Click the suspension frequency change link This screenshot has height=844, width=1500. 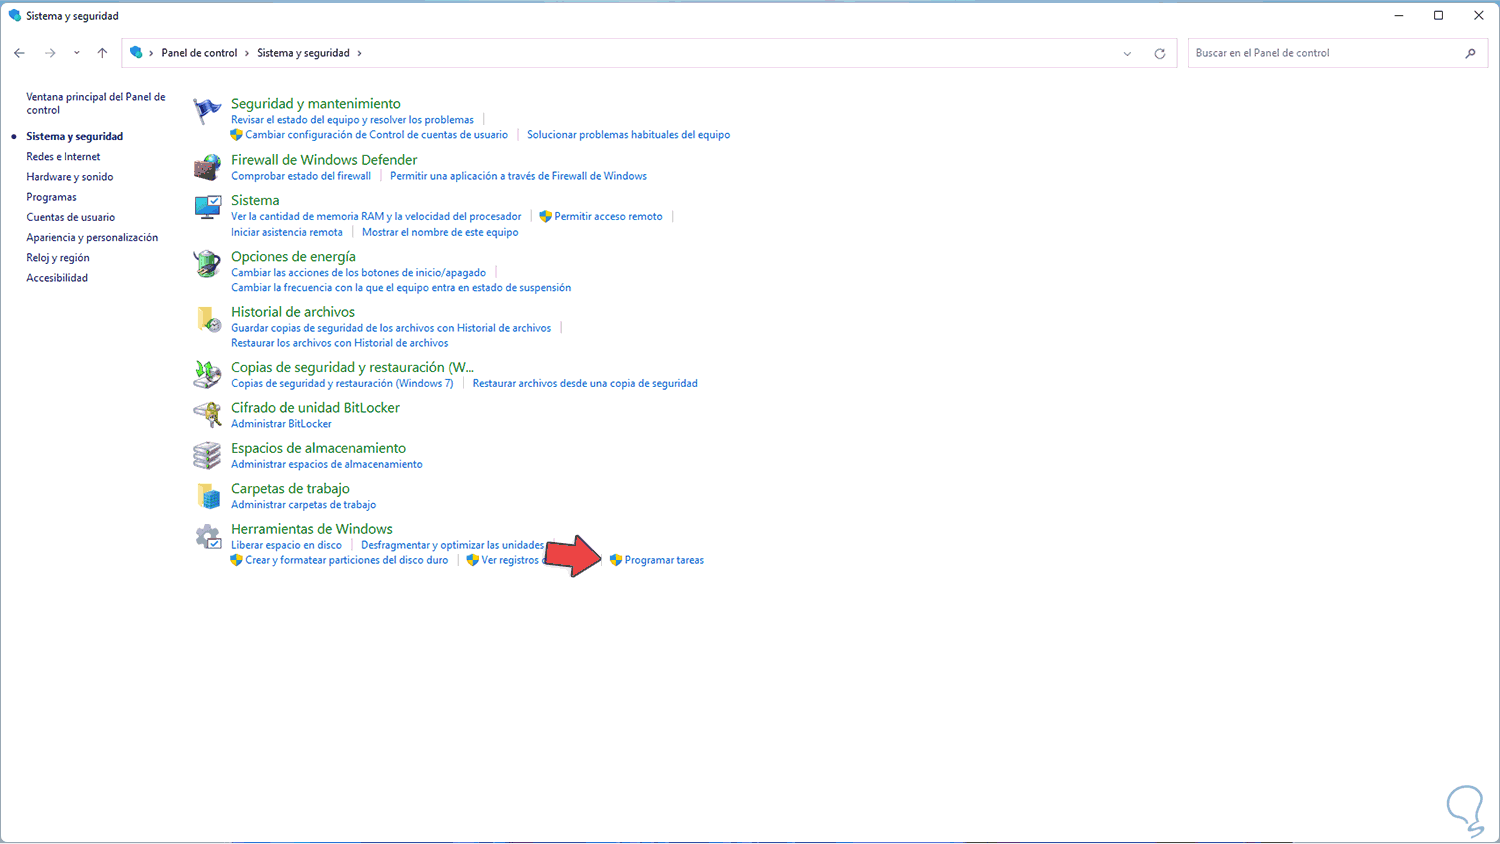[x=401, y=288]
